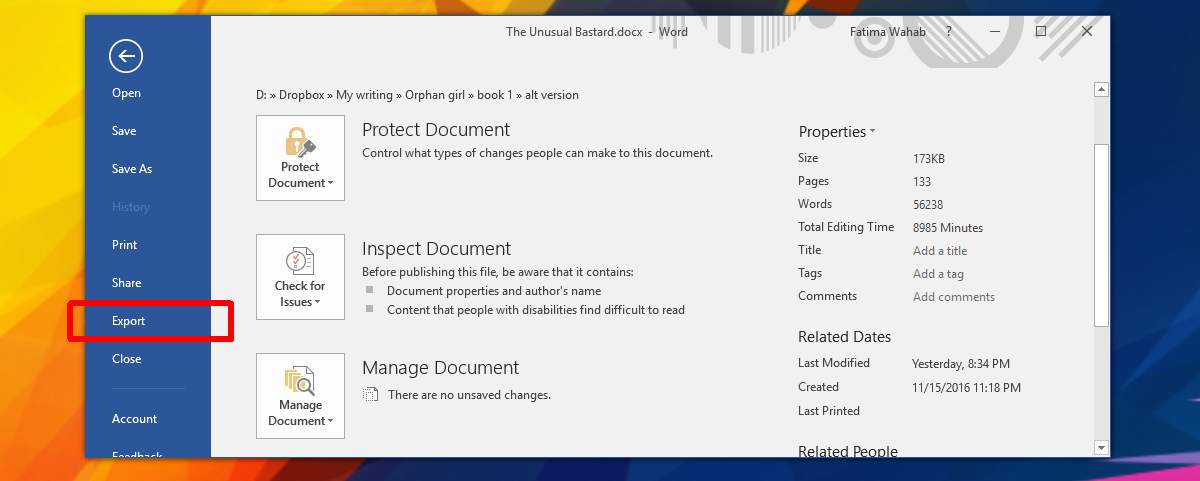Viewport: 1200px width, 481px height.
Task: Click the help question mark icon
Action: point(948,32)
